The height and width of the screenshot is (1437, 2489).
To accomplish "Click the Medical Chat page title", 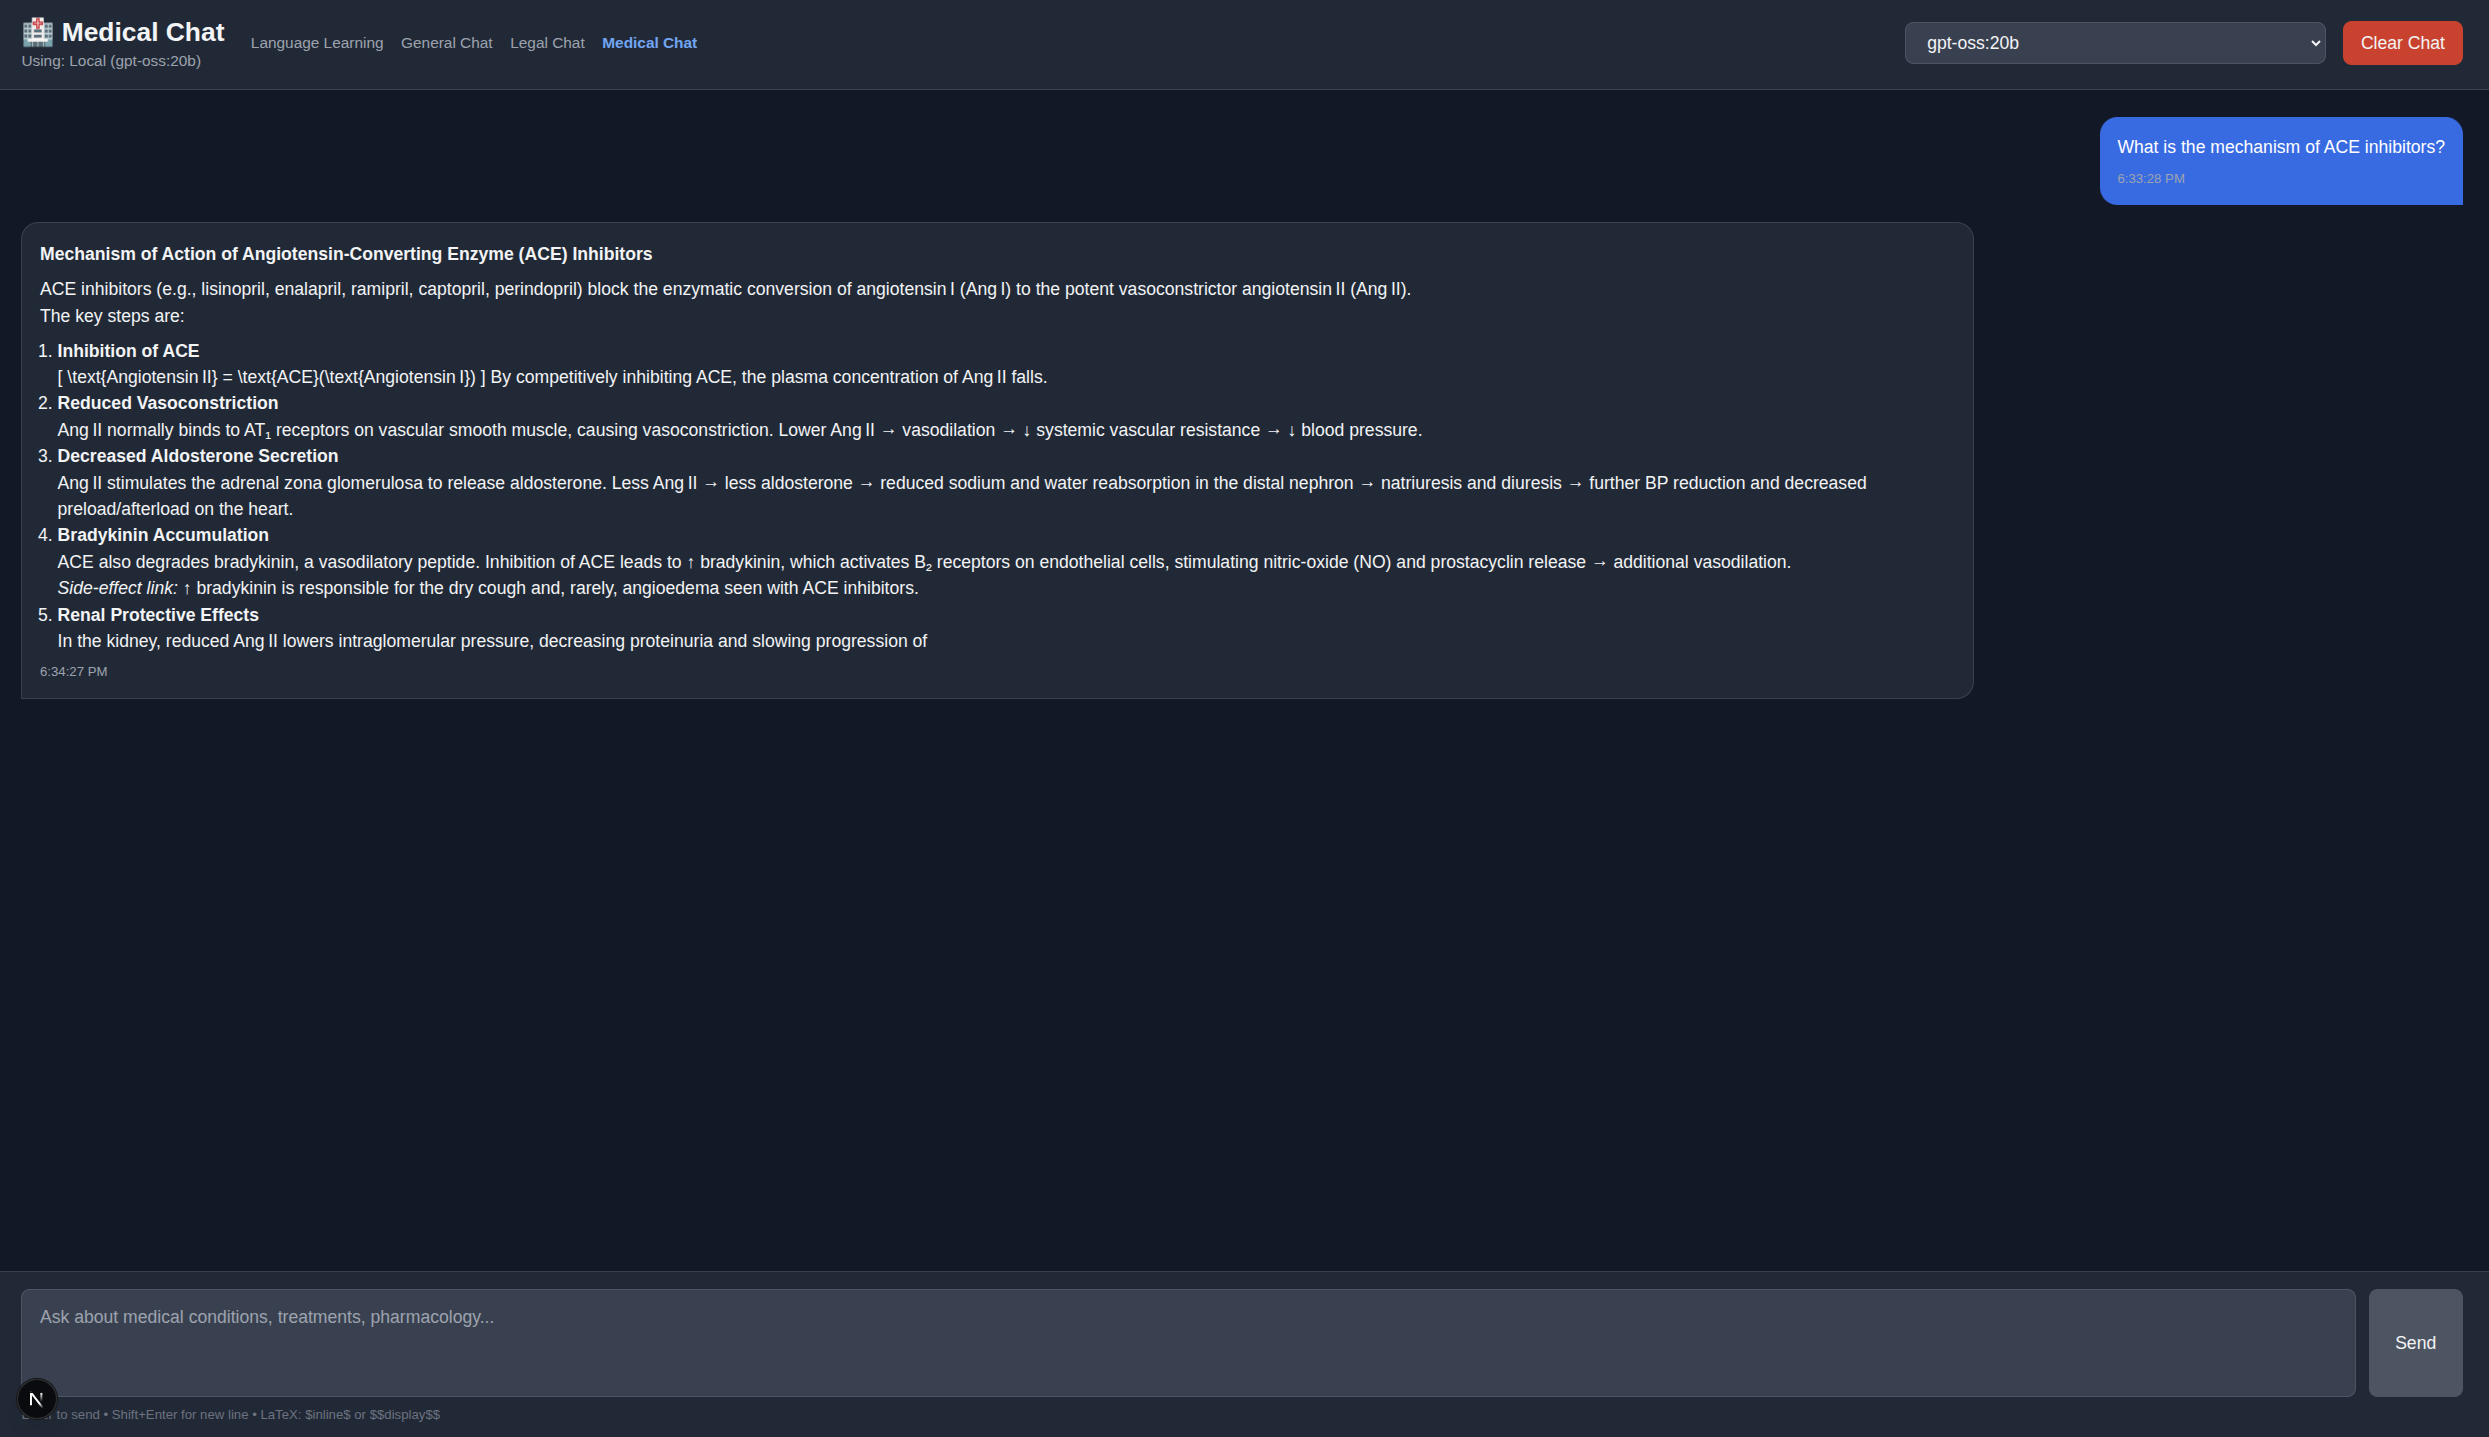I will pyautogui.click(x=143, y=32).
